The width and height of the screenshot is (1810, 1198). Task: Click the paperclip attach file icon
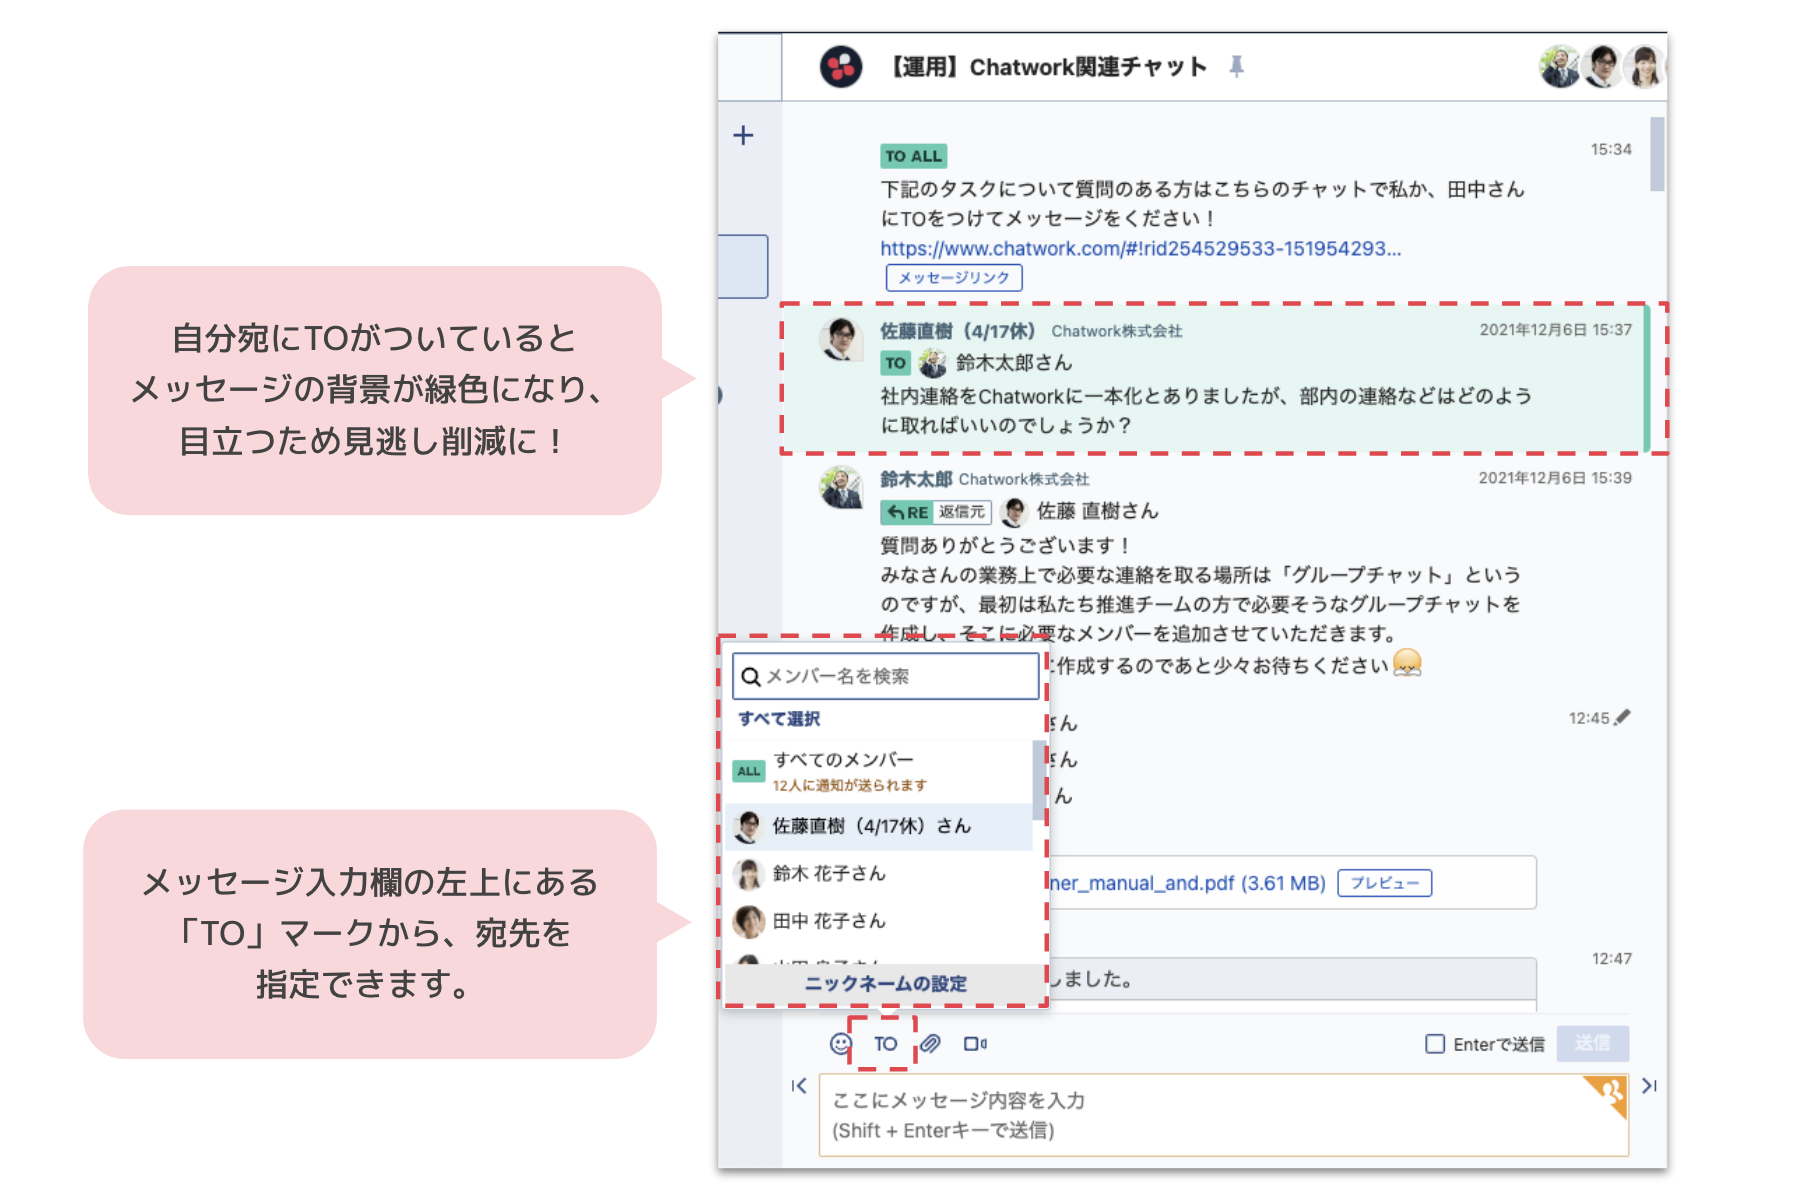930,1044
